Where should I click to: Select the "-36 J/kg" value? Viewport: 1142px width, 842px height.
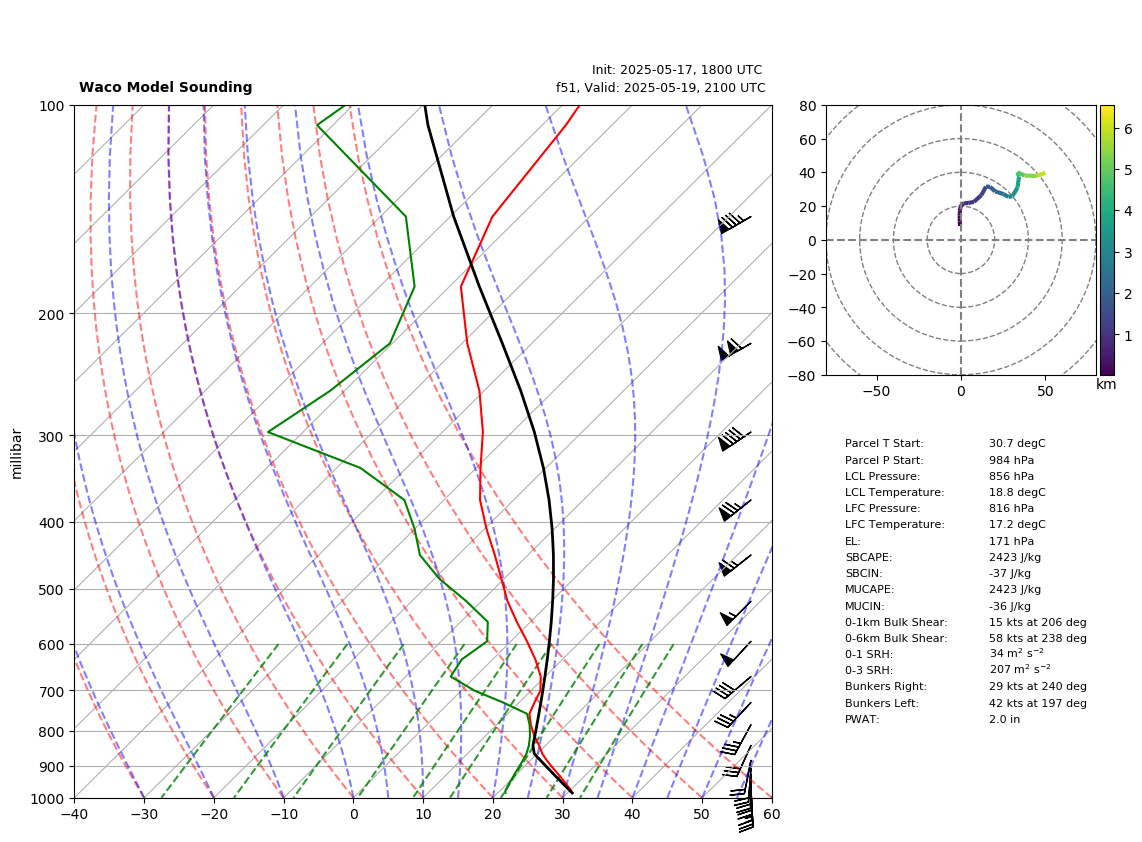pos(1009,606)
